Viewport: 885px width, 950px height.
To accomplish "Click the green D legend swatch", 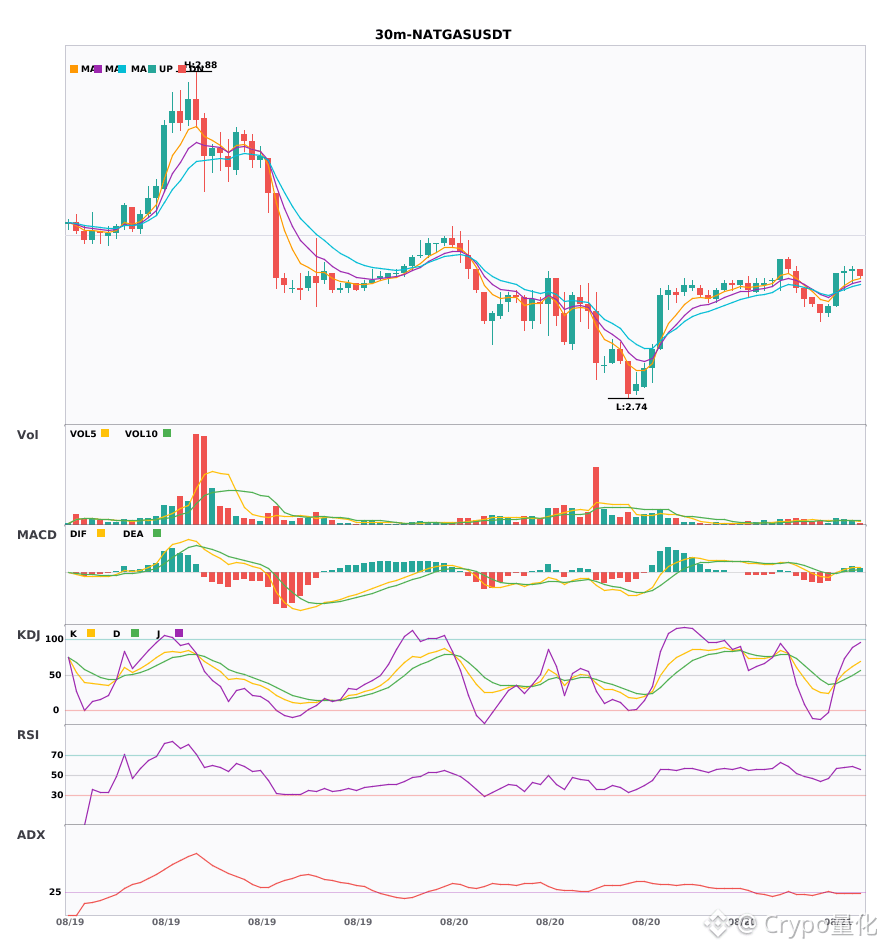I will coord(135,633).
